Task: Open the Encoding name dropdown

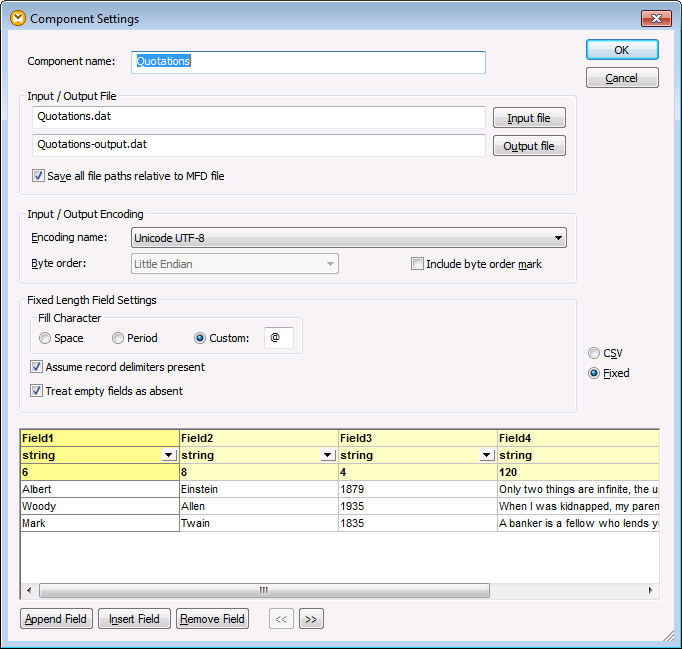Action: (556, 238)
